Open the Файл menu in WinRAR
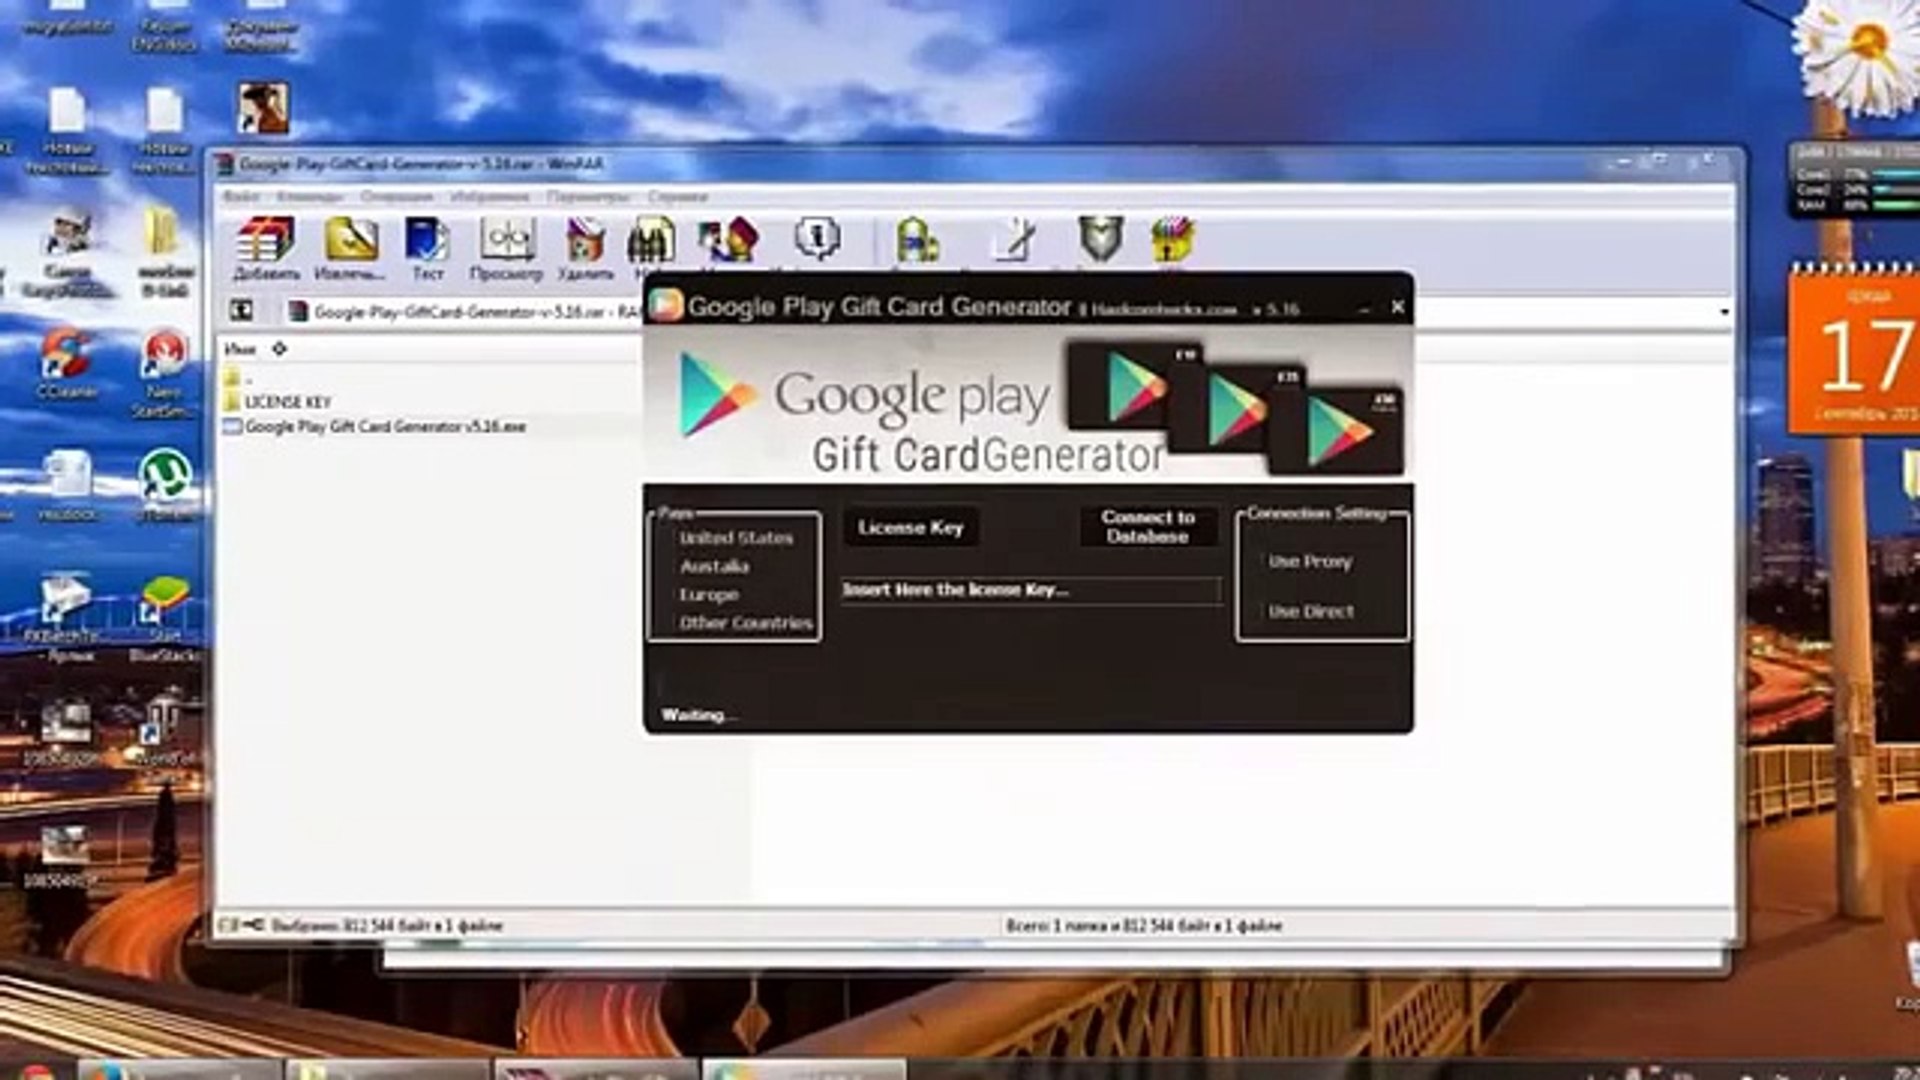This screenshot has height=1080, width=1920. point(240,196)
